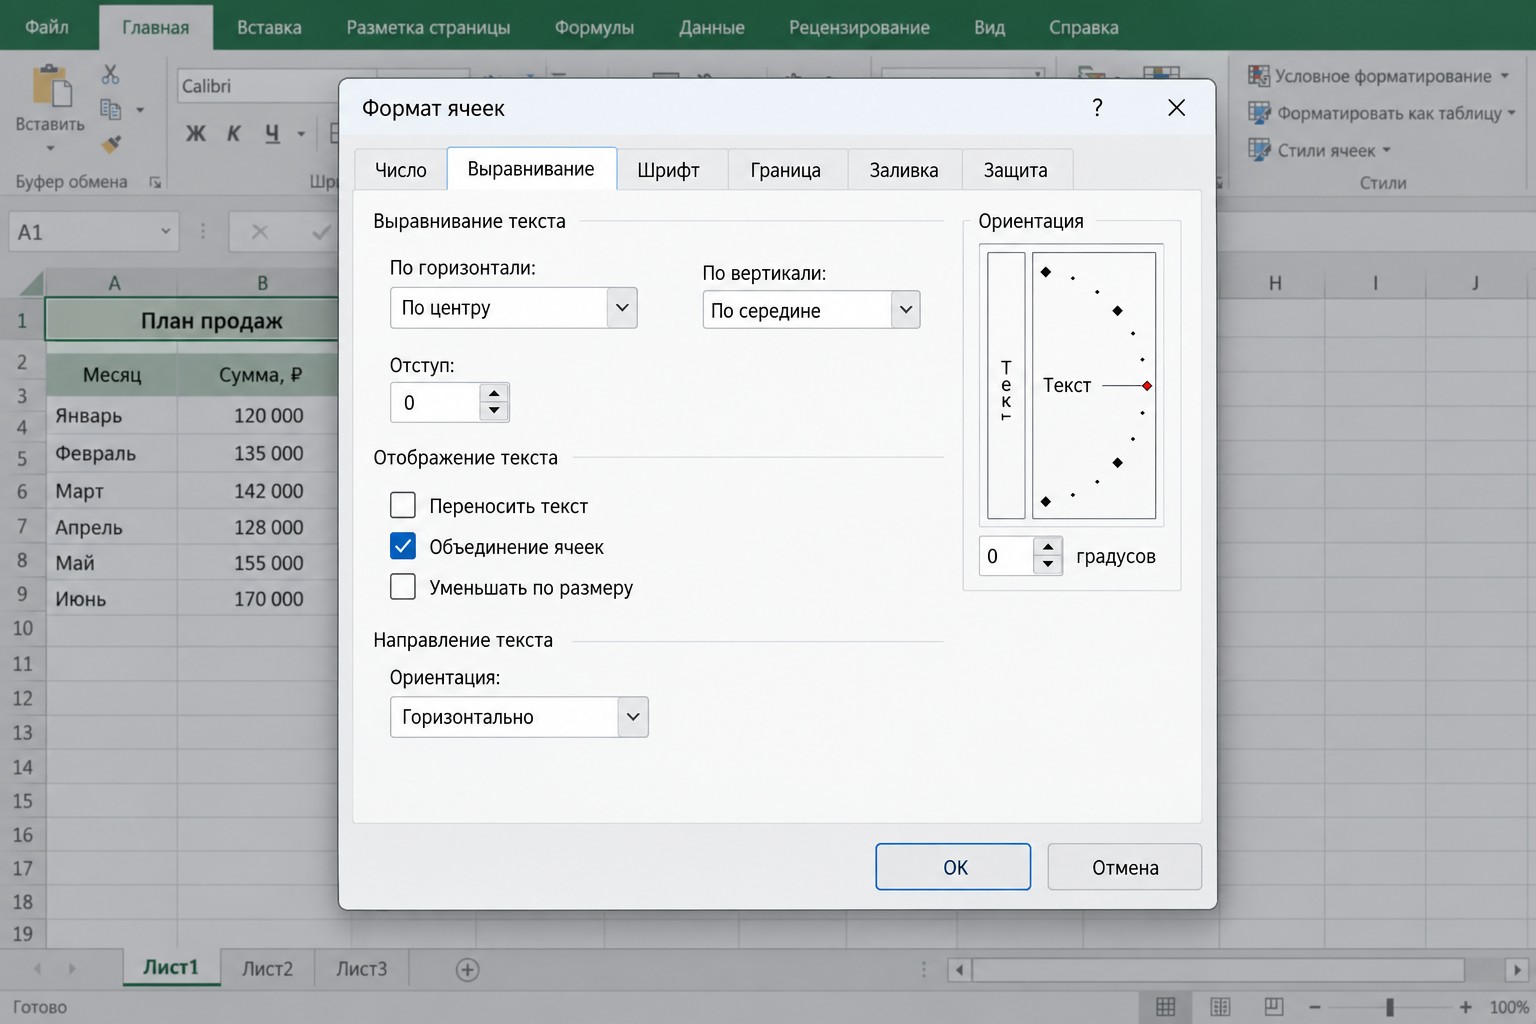Open clipboard group dialog launcher
This screenshot has height=1024, width=1536.
155,182
